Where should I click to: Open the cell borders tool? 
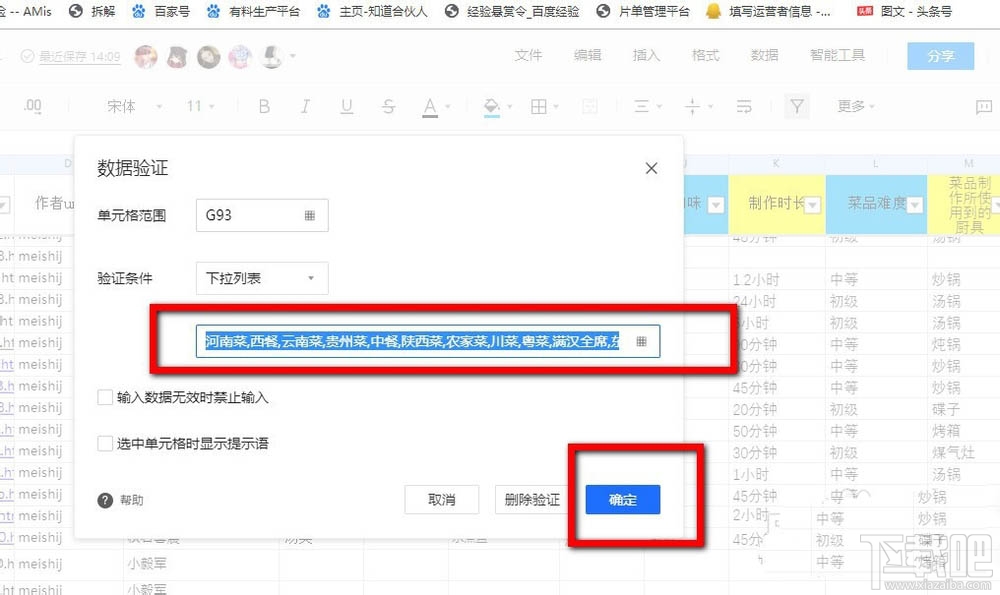[538, 106]
